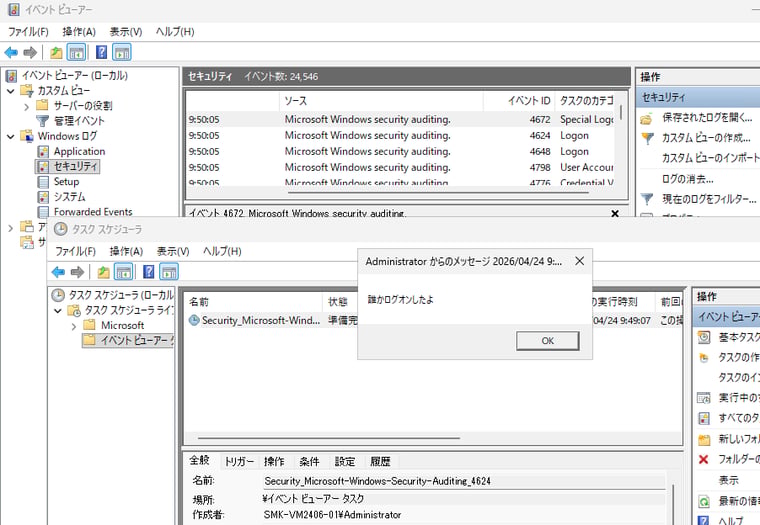Click Back arrow in Event Viewer toolbar

[11, 52]
